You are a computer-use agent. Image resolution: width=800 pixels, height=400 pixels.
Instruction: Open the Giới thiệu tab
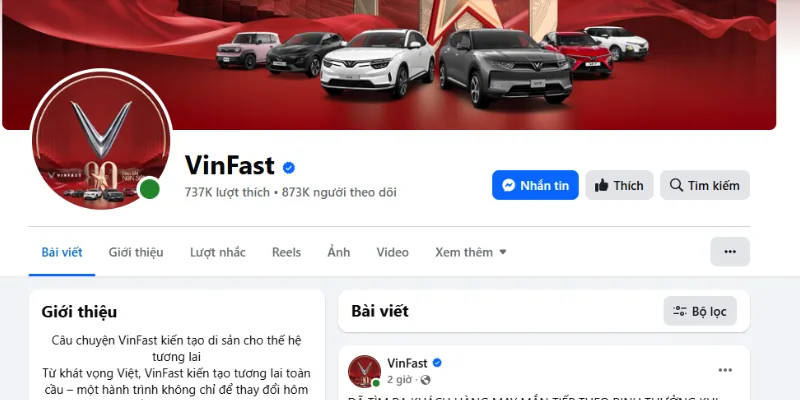point(136,252)
